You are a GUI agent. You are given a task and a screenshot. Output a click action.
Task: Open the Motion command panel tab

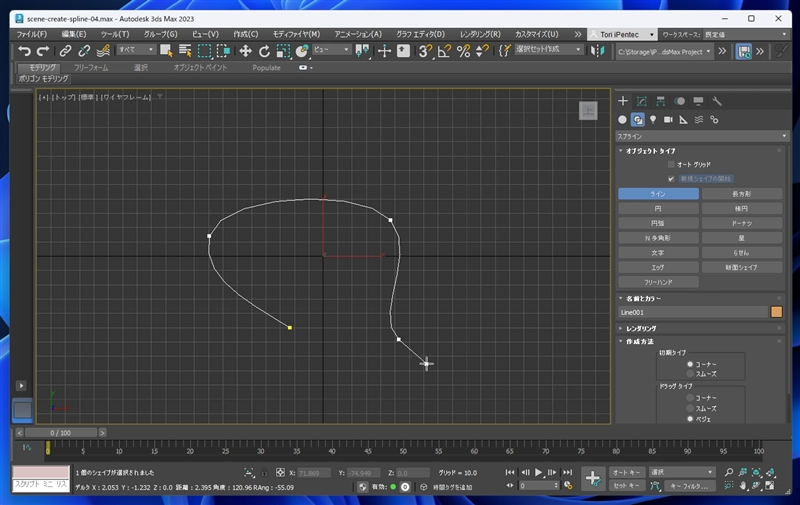(x=680, y=101)
